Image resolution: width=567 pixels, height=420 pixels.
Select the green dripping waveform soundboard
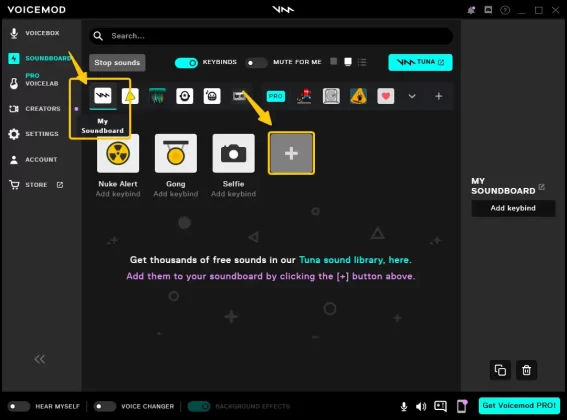point(157,96)
